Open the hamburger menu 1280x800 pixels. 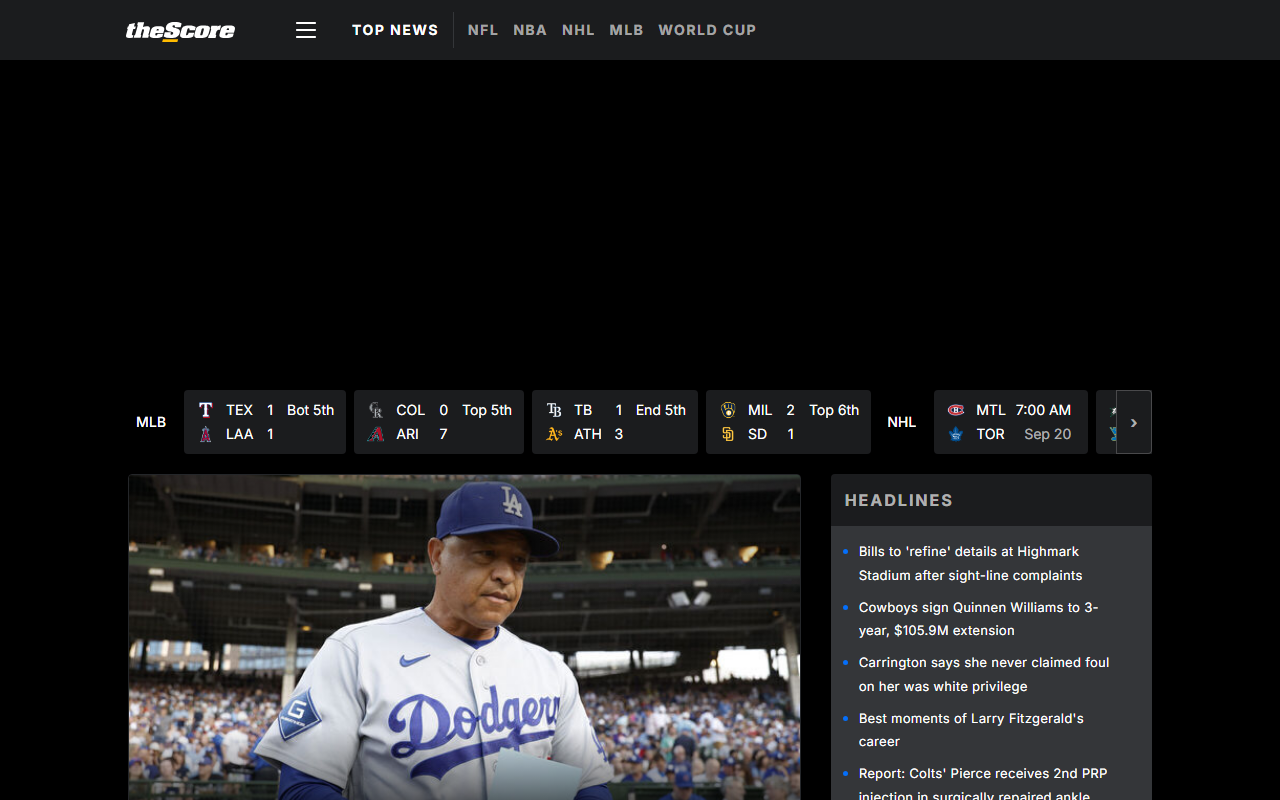tap(306, 30)
